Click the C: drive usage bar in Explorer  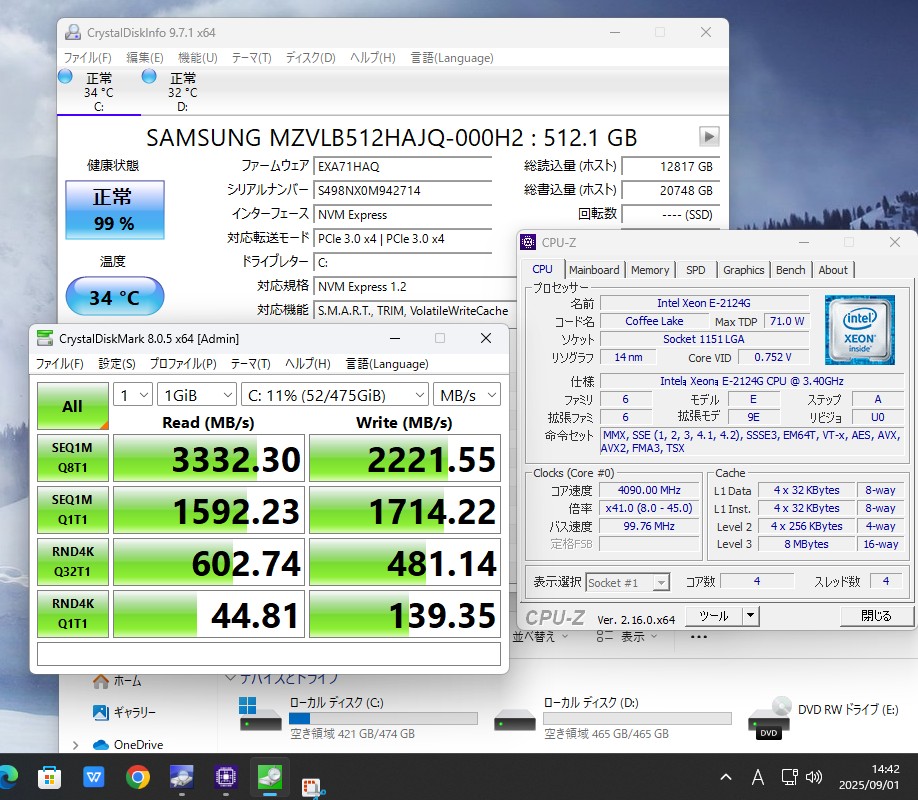(383, 719)
